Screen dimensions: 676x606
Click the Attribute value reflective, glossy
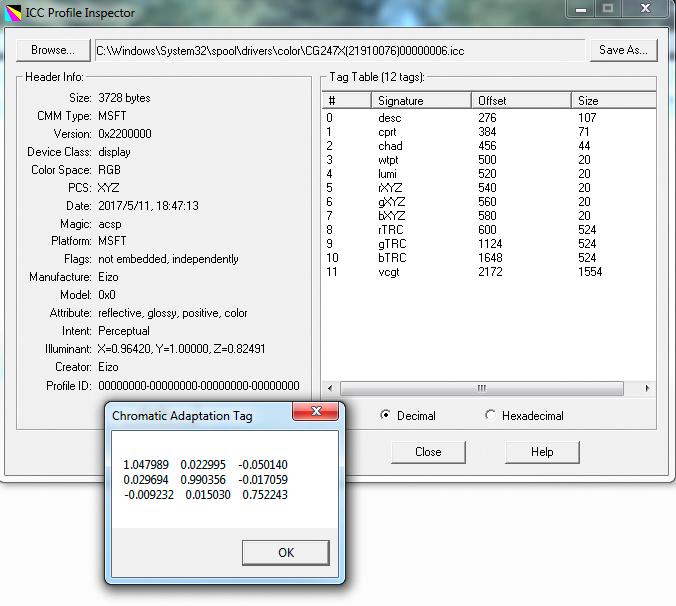coord(172,313)
